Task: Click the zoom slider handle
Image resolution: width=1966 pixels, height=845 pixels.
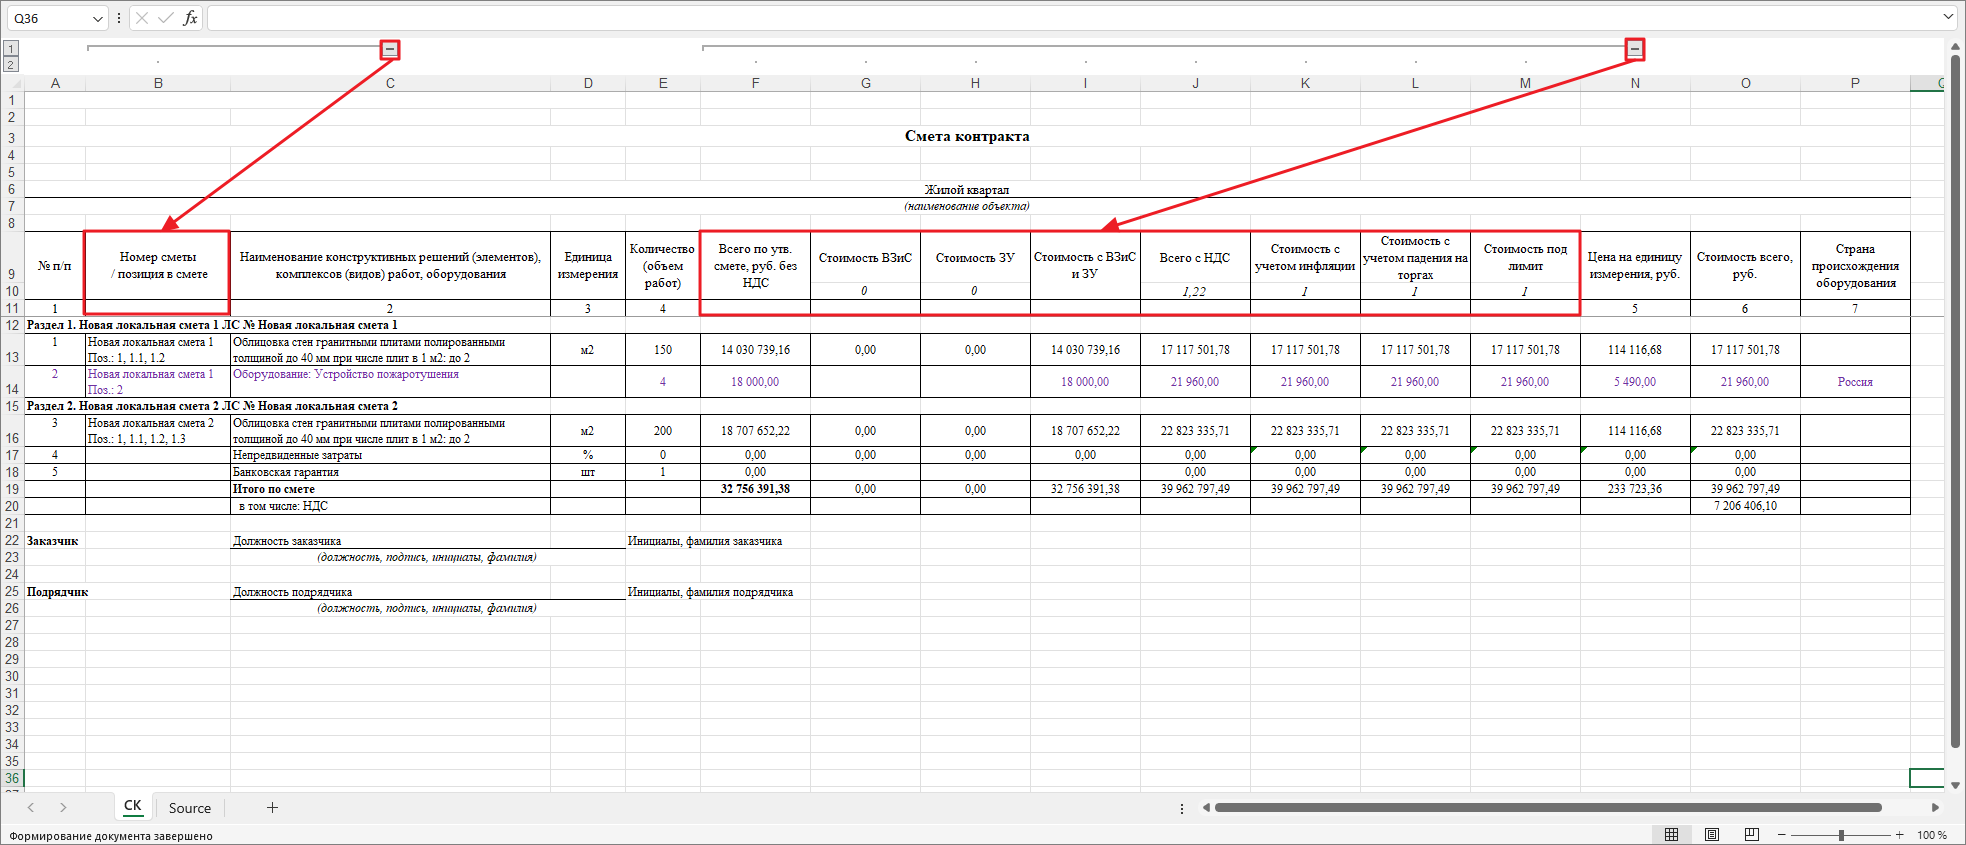Action: pos(1841,834)
